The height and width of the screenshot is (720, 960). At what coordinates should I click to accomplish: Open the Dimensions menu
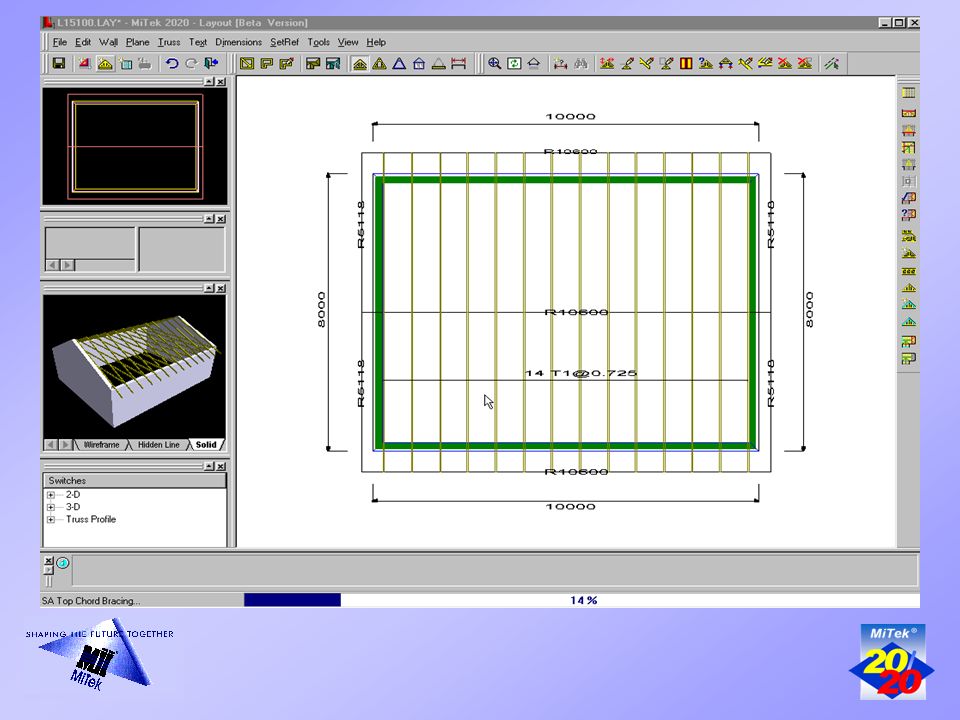[238, 42]
